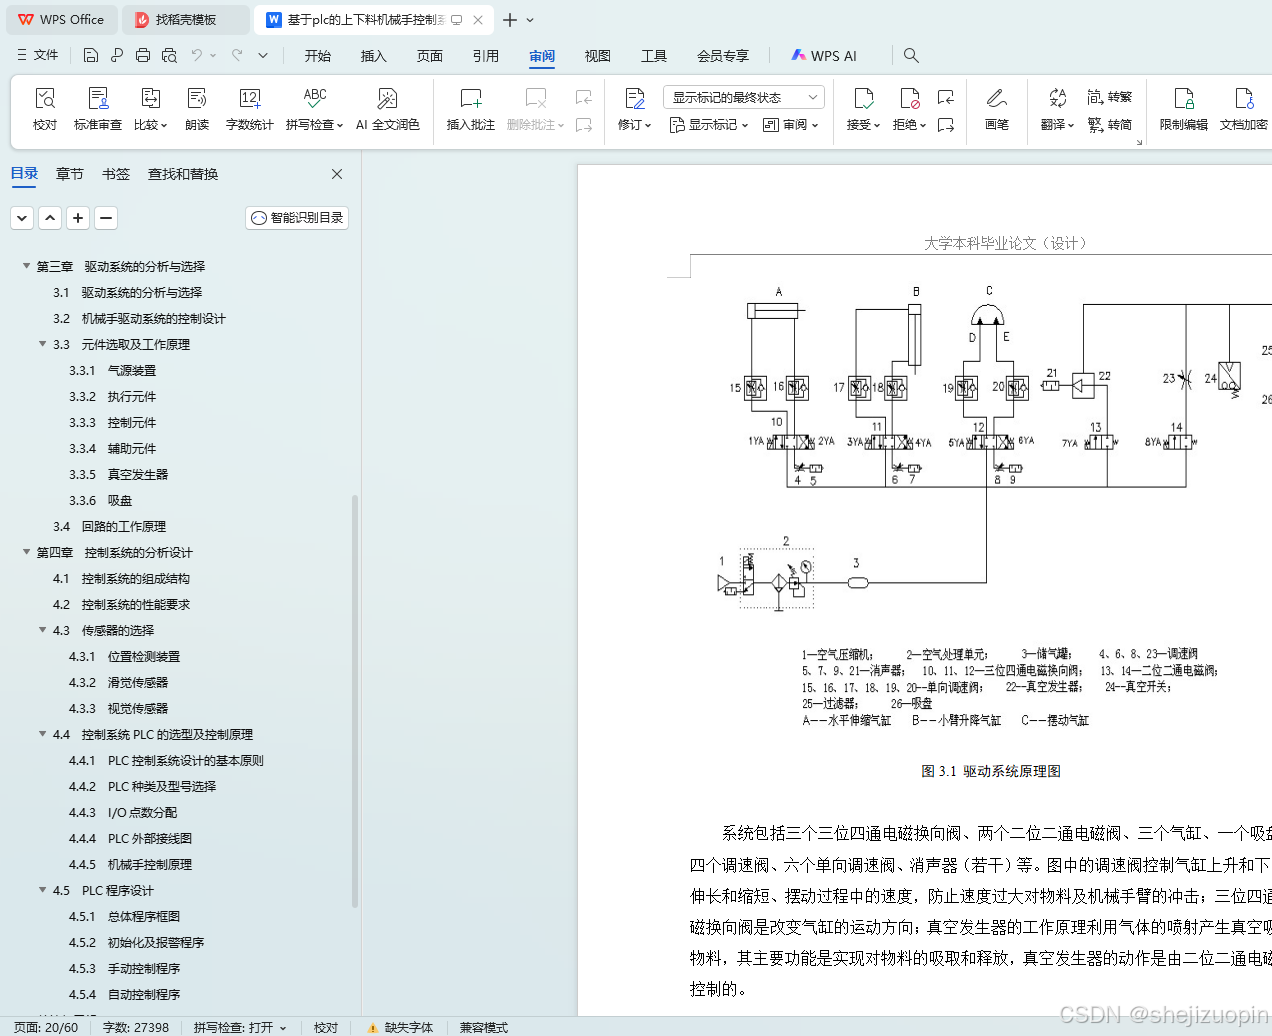1272x1036 pixels.
Task: Click move-up arrow button in outline pane
Action: (50, 217)
